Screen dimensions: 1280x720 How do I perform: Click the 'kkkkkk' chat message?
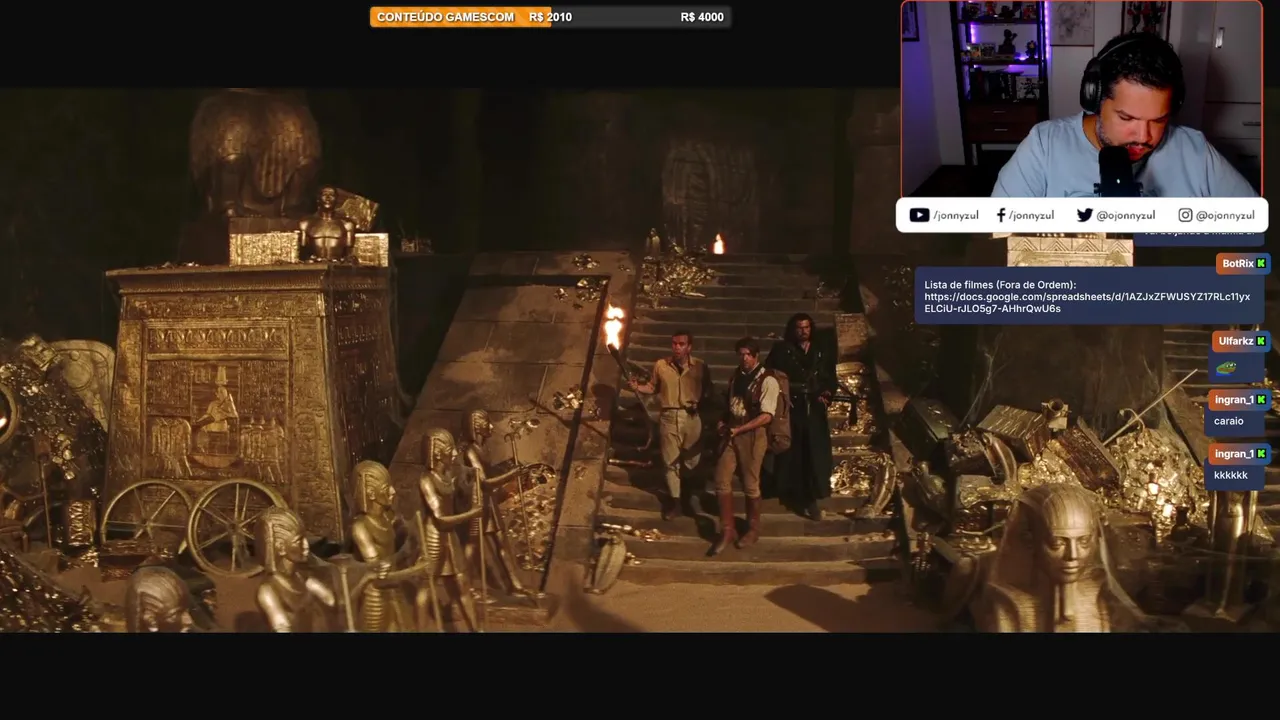(1231, 475)
